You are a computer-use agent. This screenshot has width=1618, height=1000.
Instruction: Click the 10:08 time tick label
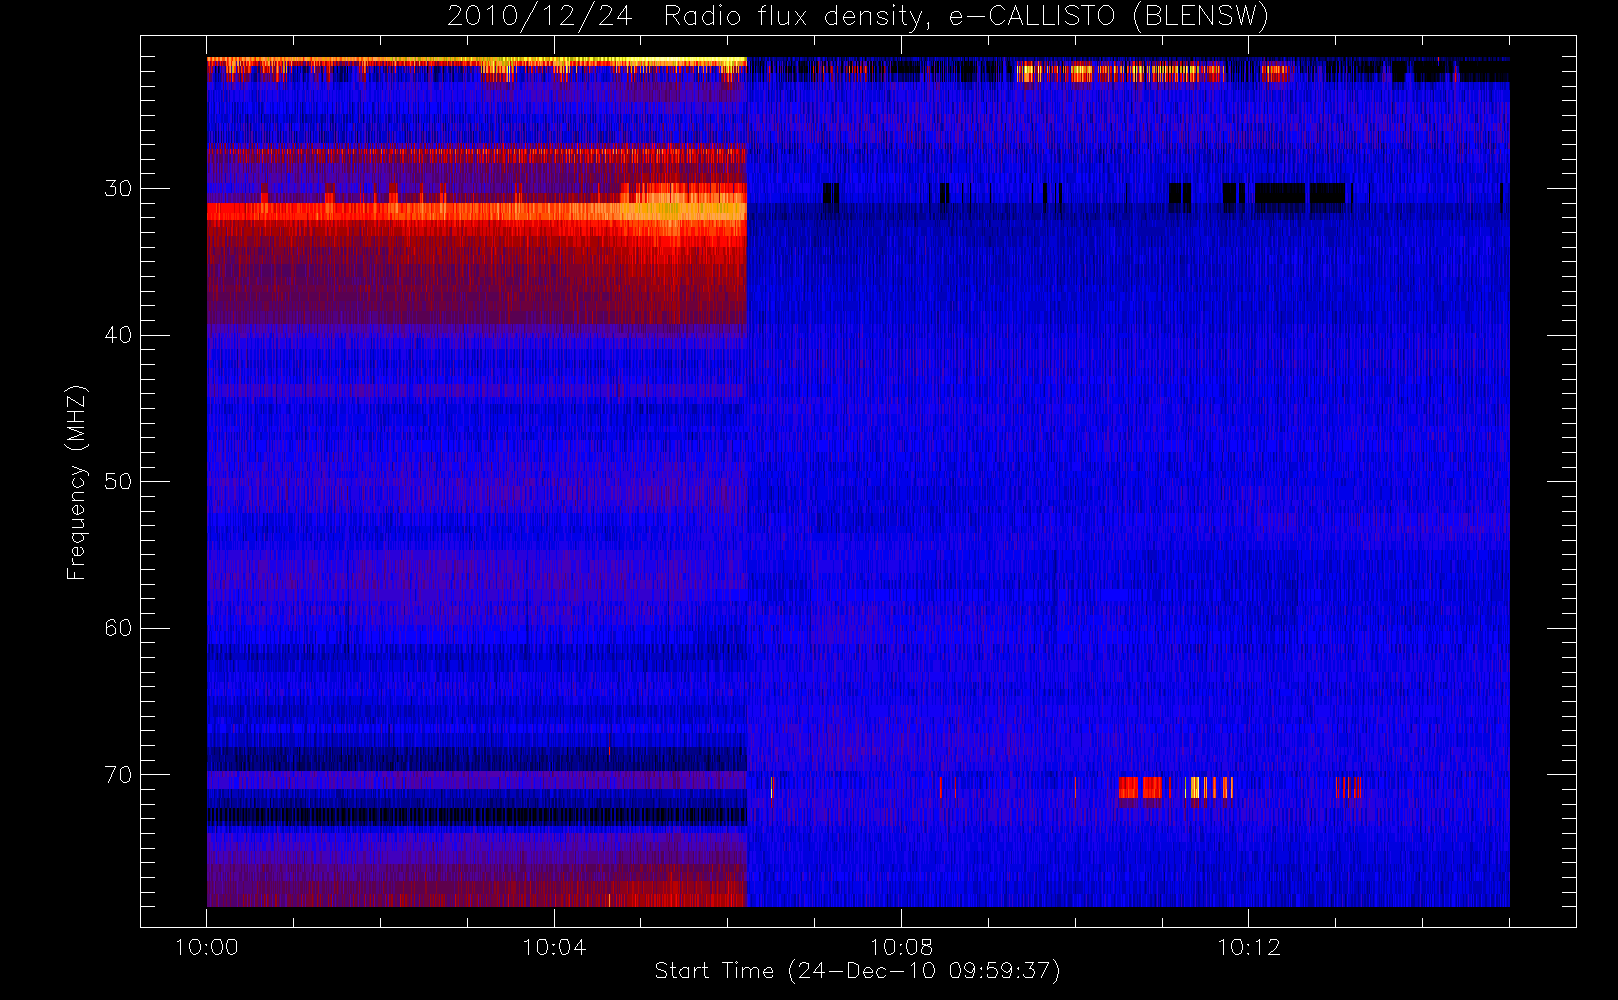click(901, 947)
